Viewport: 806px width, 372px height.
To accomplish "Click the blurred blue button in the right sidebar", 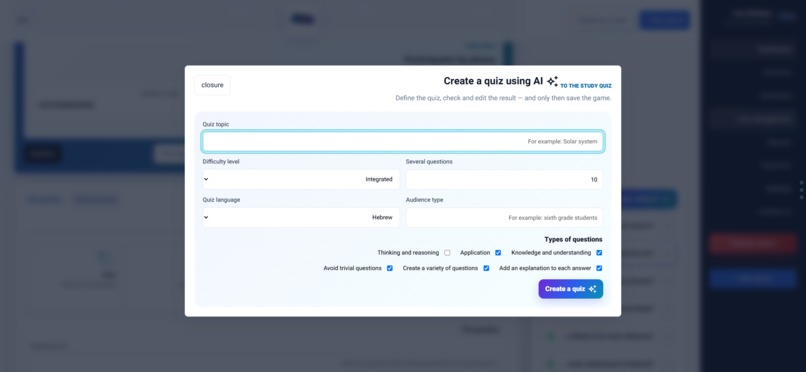I will (753, 278).
